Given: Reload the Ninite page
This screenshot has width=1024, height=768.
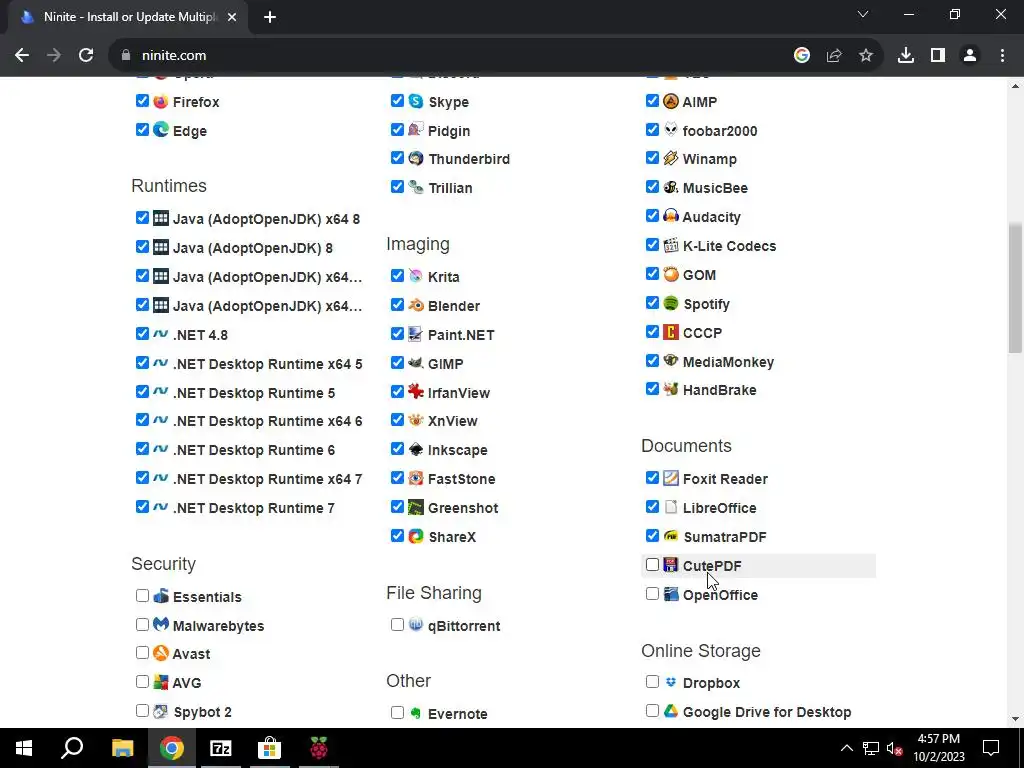Looking at the screenshot, I should [86, 56].
